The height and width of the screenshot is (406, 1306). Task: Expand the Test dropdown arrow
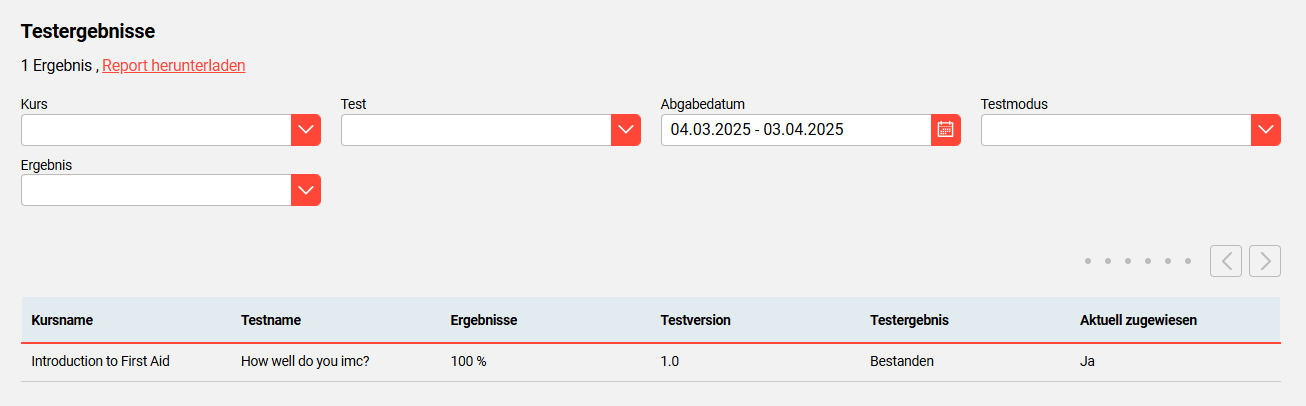click(x=626, y=130)
